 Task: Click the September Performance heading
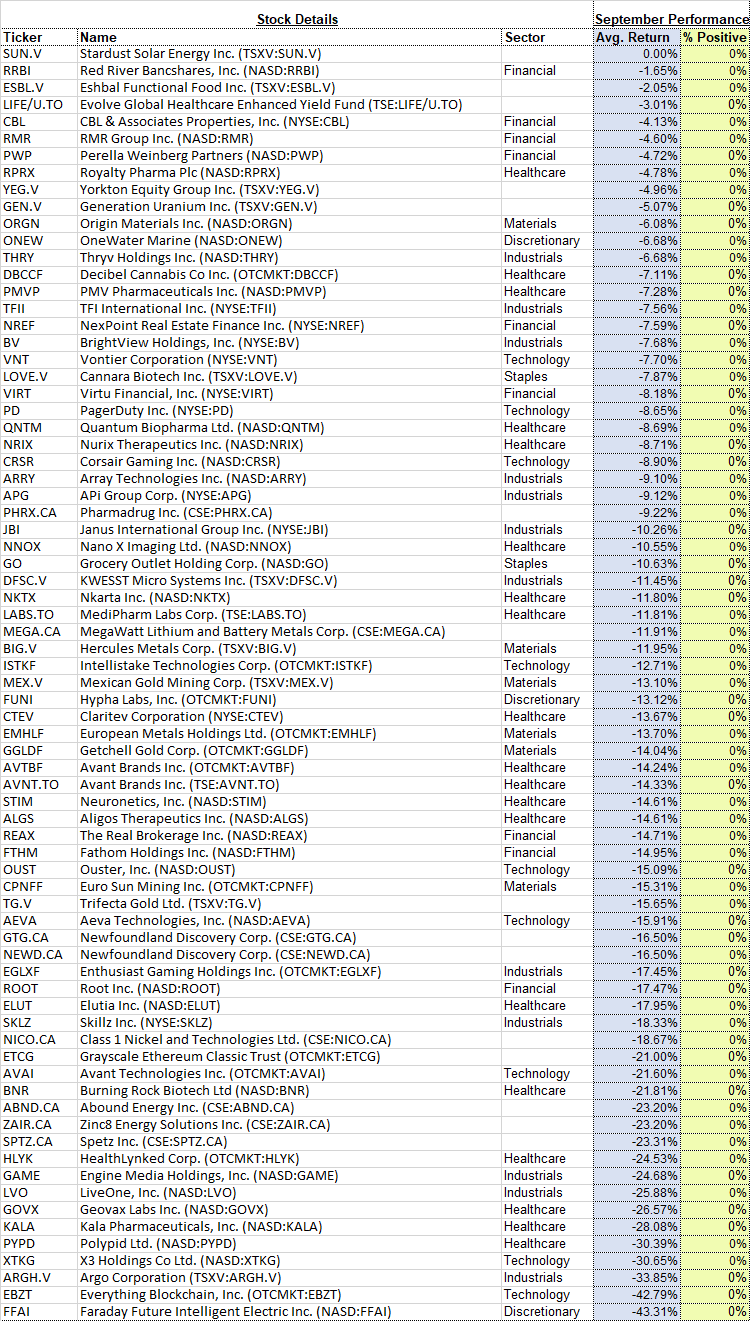pos(671,19)
